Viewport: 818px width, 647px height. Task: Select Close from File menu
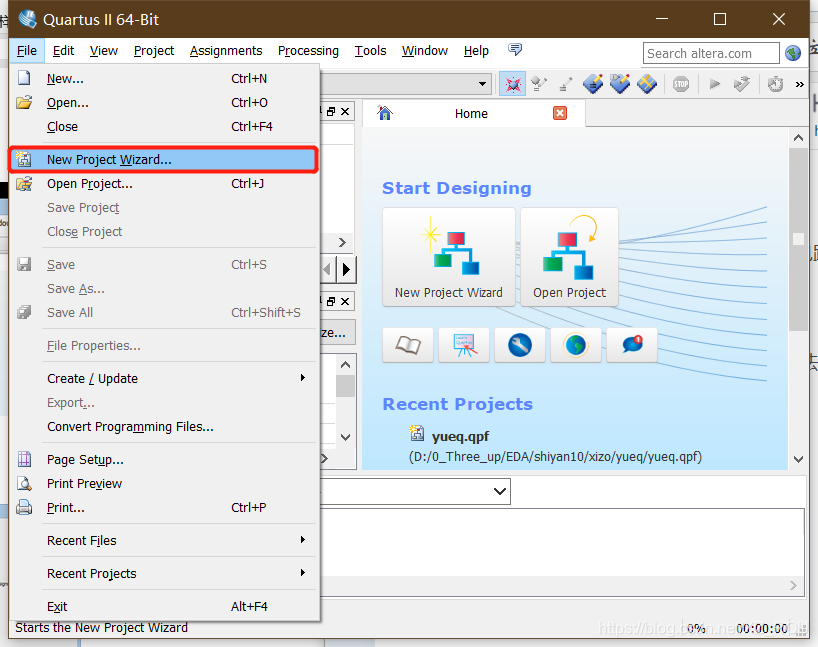(163, 126)
